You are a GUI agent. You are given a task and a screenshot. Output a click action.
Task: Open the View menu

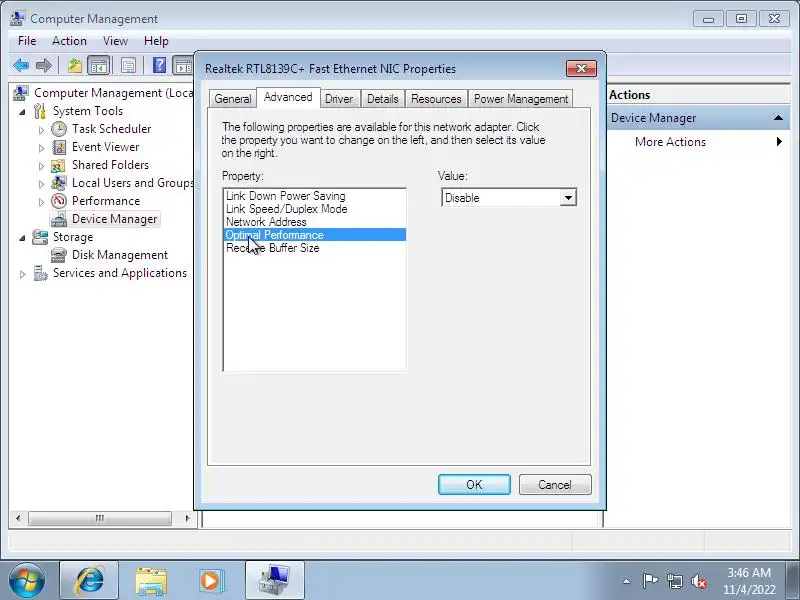point(115,41)
